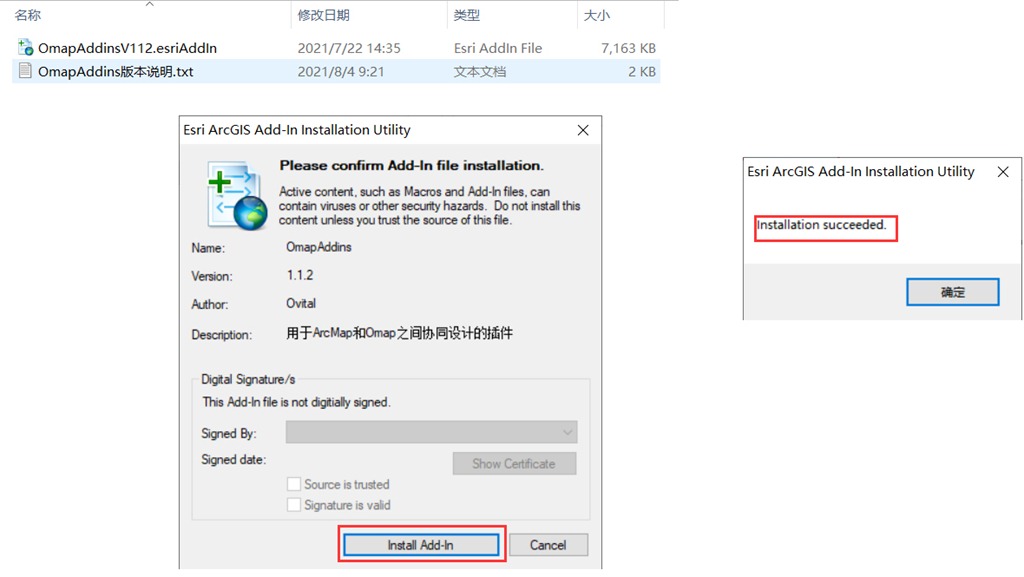Click the Show Certificate button
The width and height of the screenshot is (1024, 577).
(x=513, y=464)
